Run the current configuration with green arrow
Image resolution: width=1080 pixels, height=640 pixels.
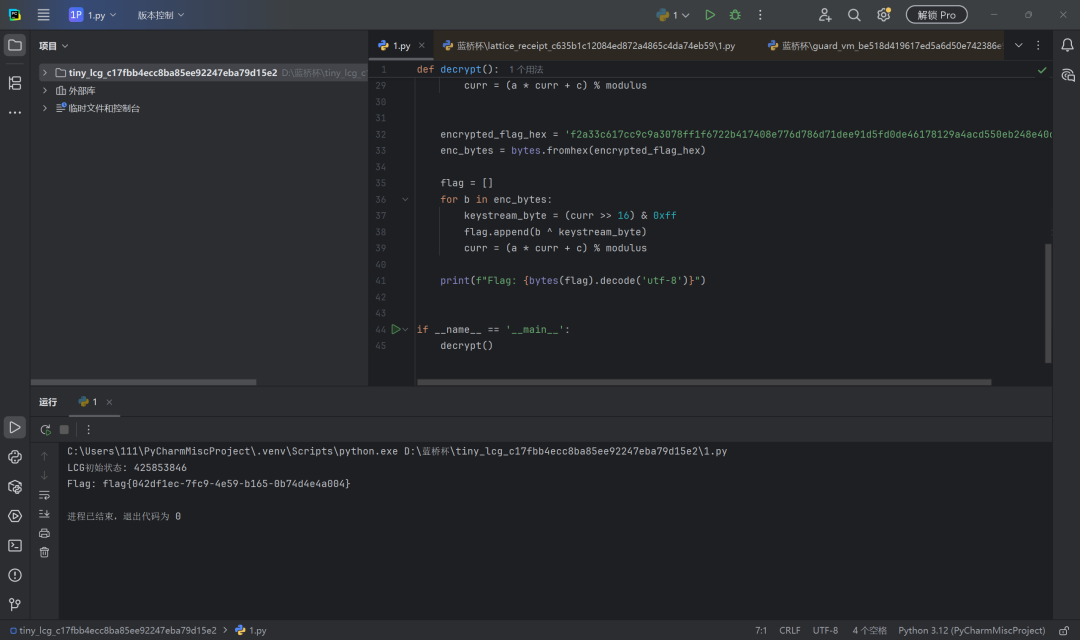tap(710, 14)
